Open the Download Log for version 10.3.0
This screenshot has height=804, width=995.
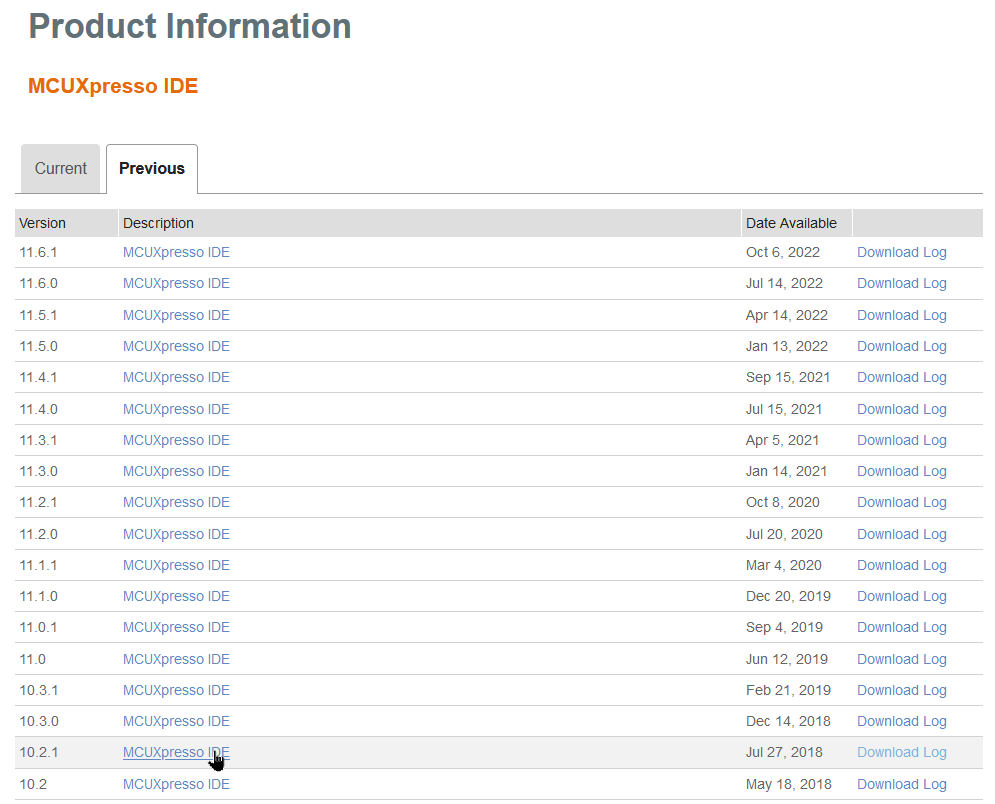coord(900,721)
